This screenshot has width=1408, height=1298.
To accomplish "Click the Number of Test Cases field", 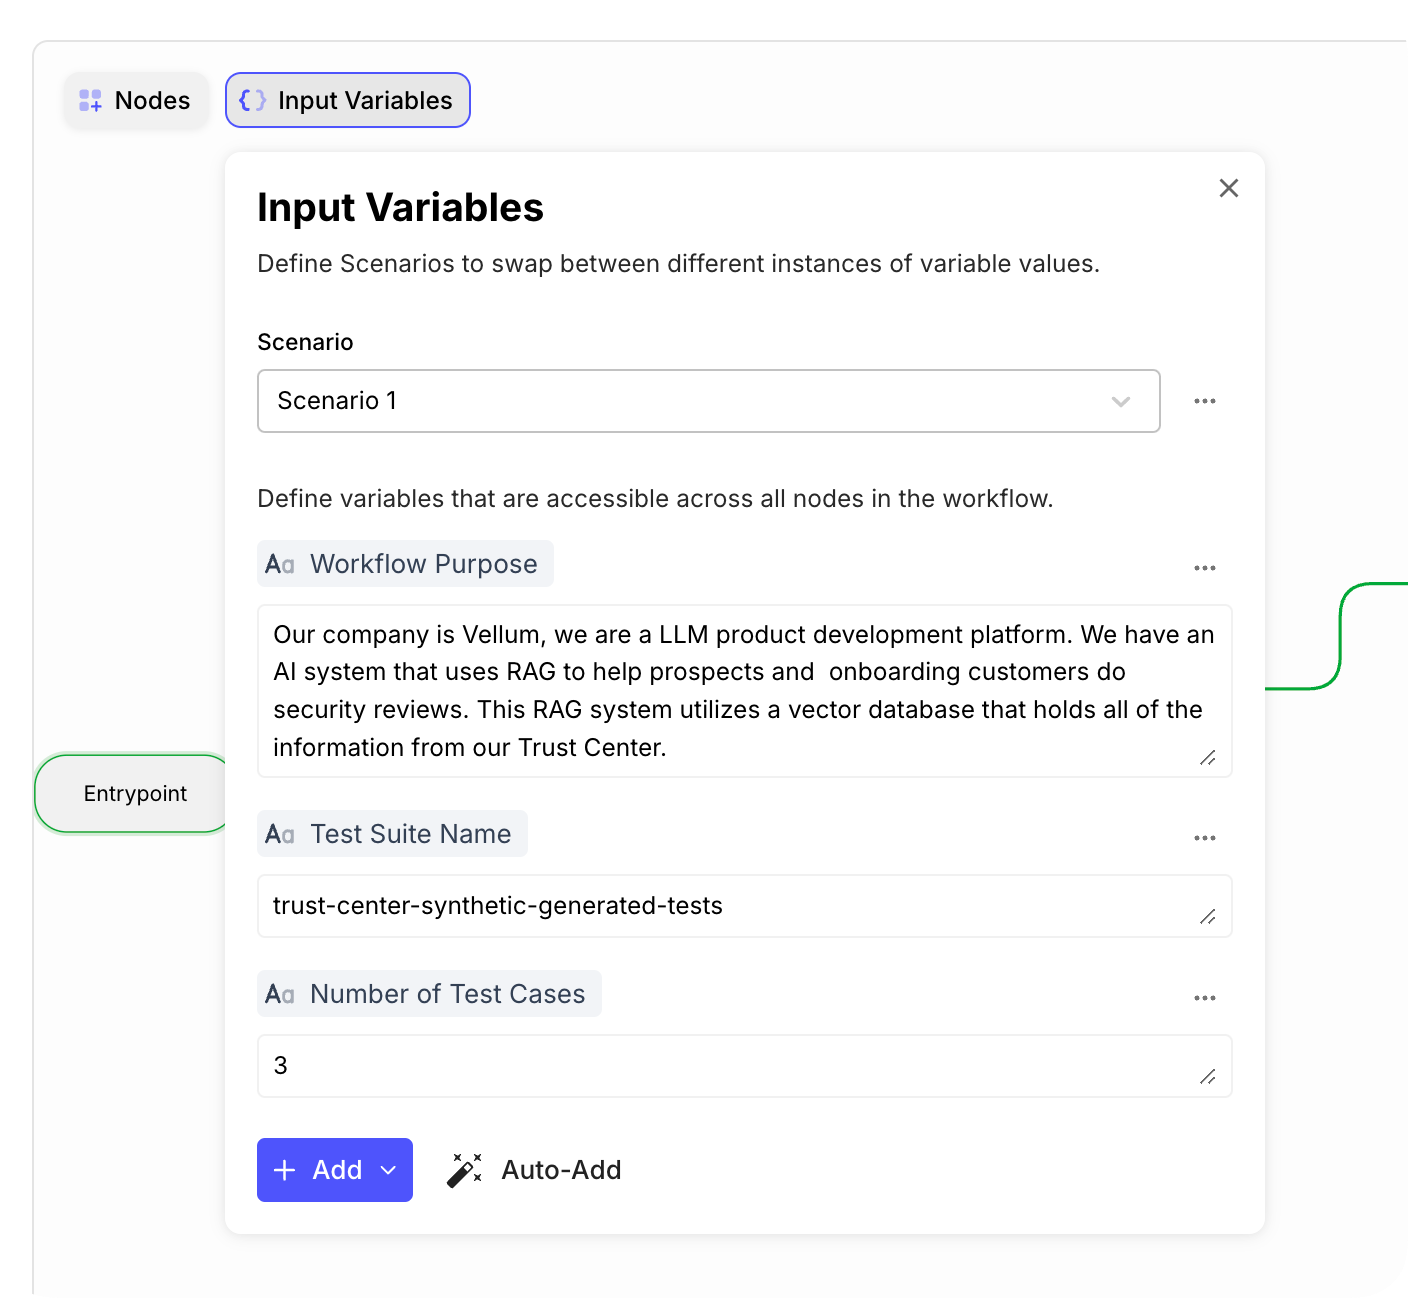I will (x=744, y=1066).
